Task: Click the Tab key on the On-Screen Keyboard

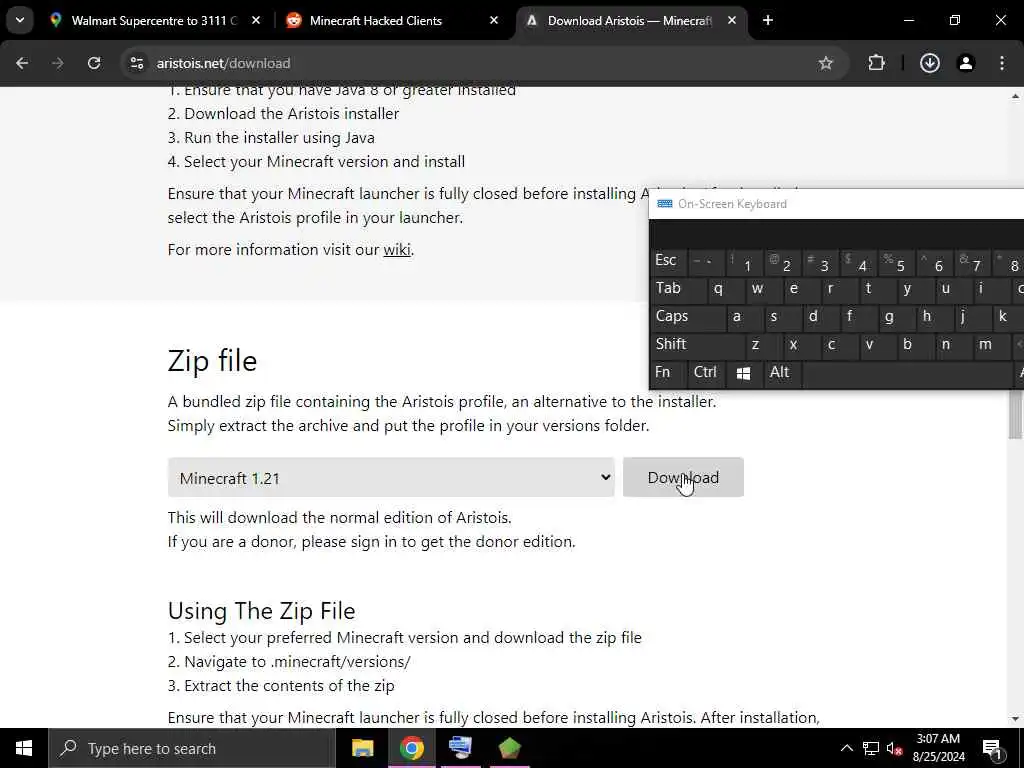Action: pos(678,289)
